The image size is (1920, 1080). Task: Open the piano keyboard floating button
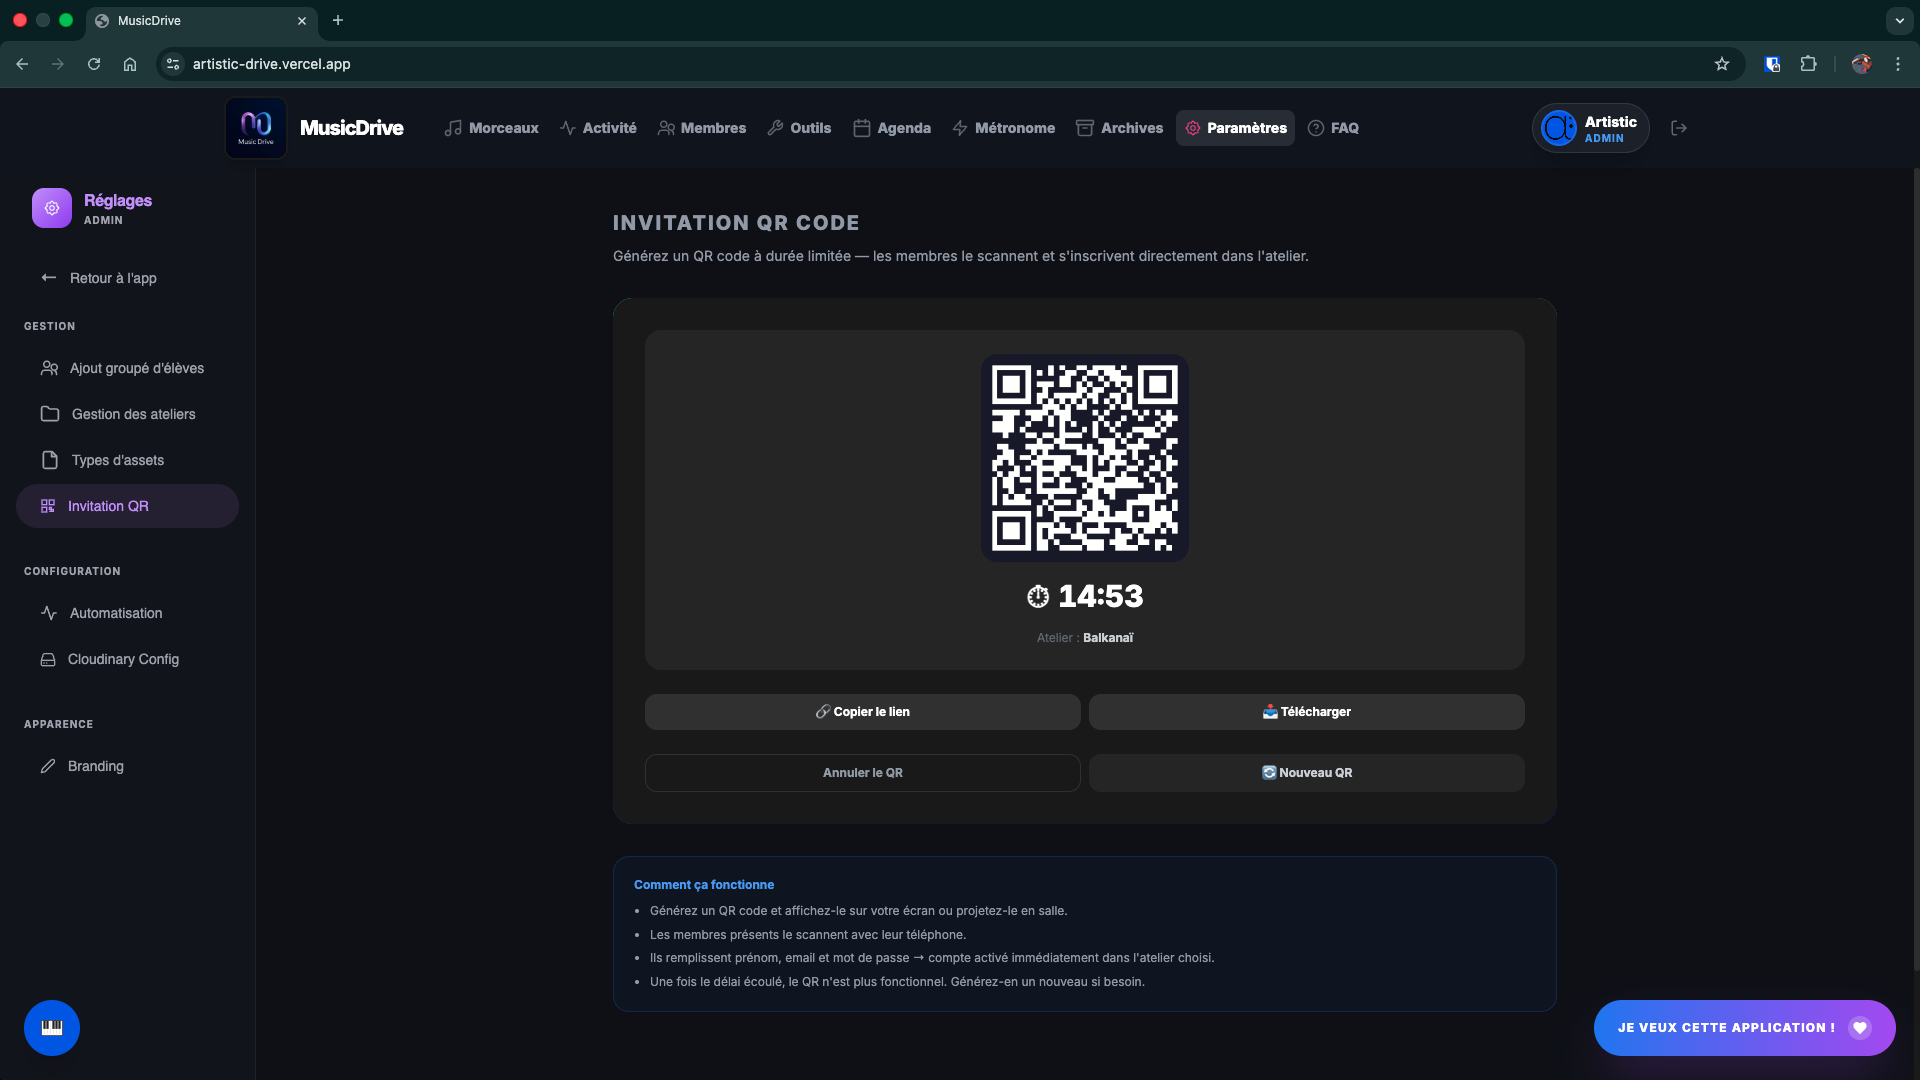coord(52,1028)
